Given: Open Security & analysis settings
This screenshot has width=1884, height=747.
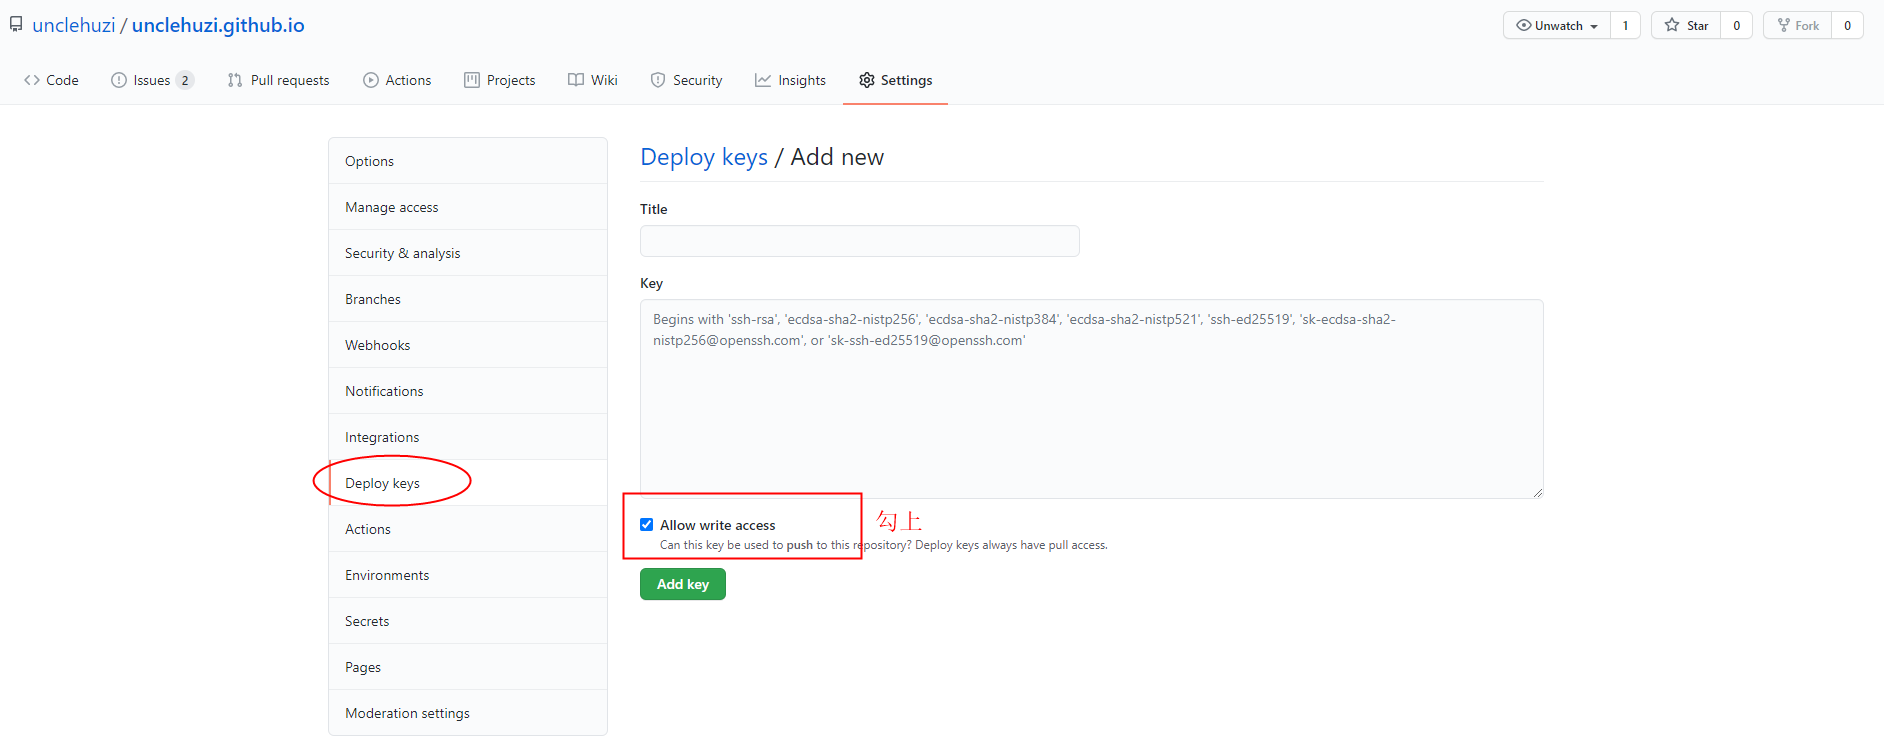Looking at the screenshot, I should [x=468, y=253].
